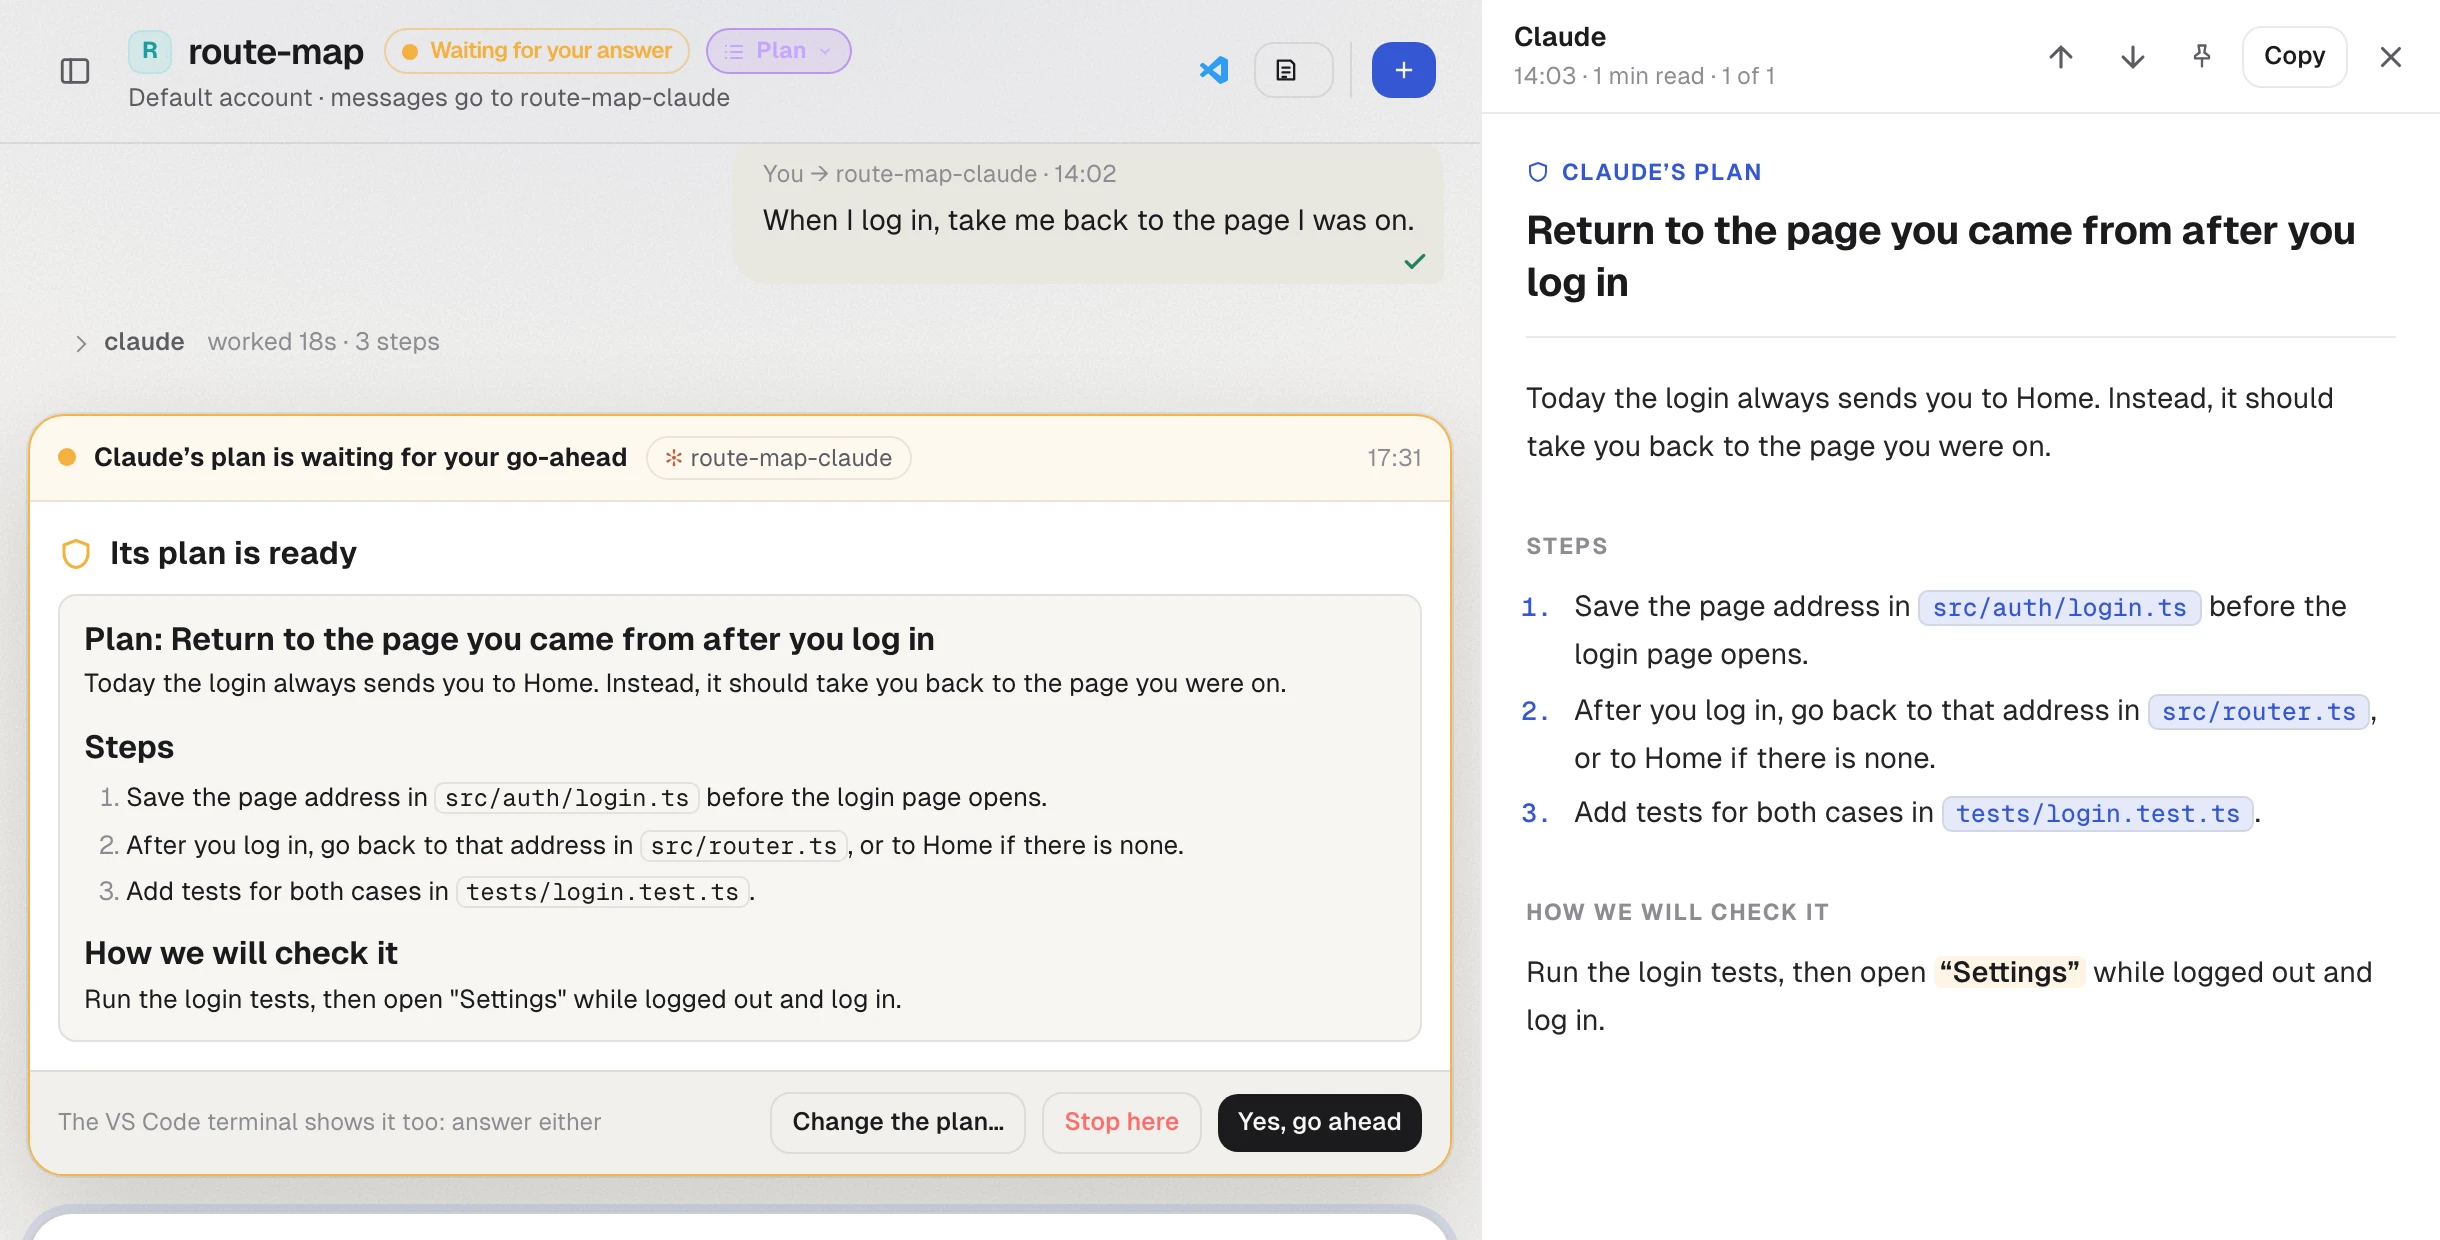Open the document notes icon button
This screenshot has width=2440, height=1240.
click(1293, 70)
